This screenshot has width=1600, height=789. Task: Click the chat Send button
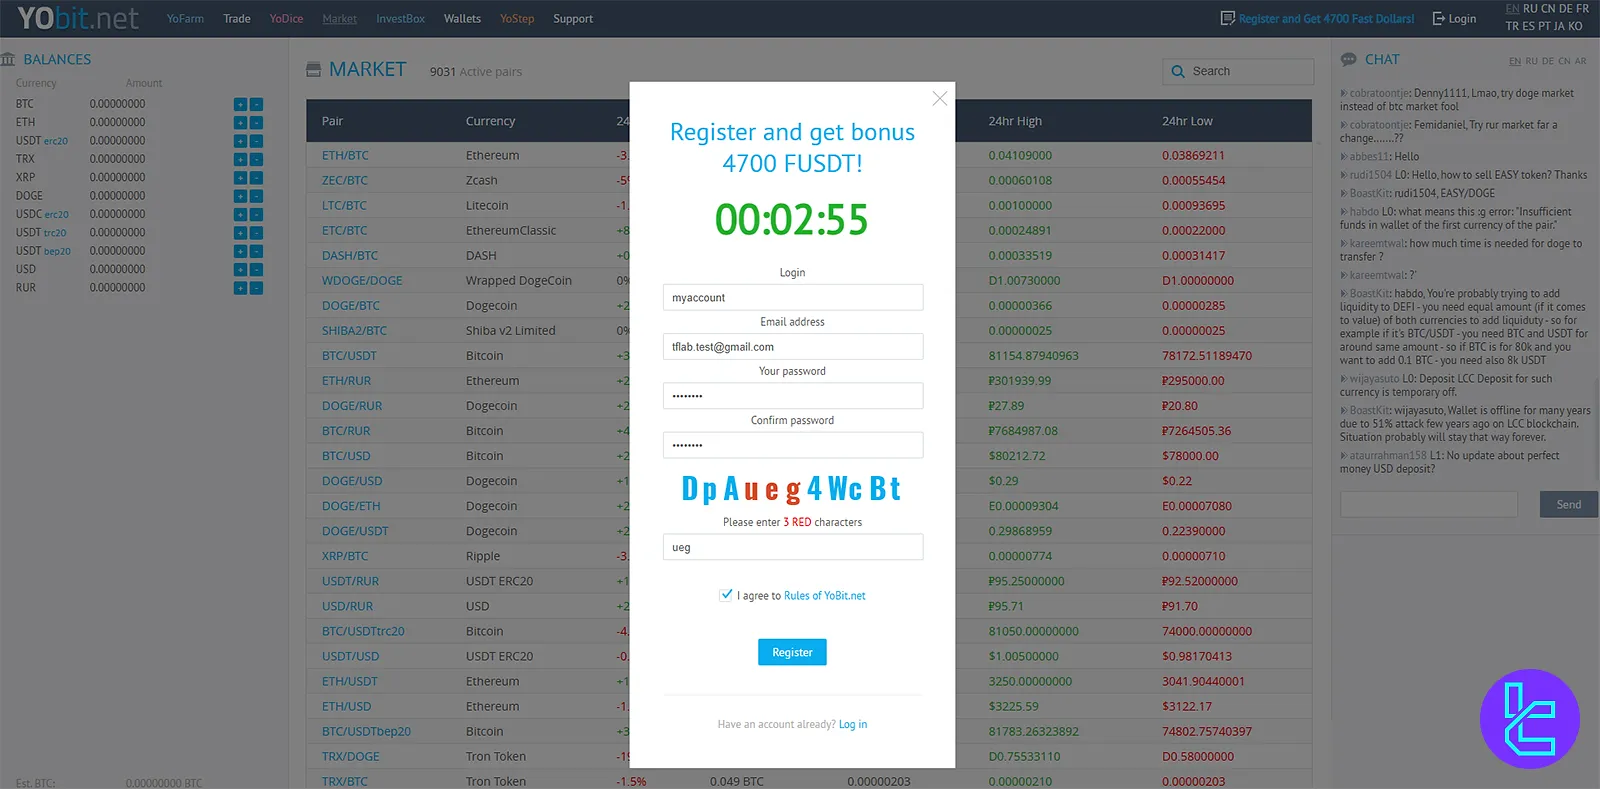pyautogui.click(x=1568, y=504)
